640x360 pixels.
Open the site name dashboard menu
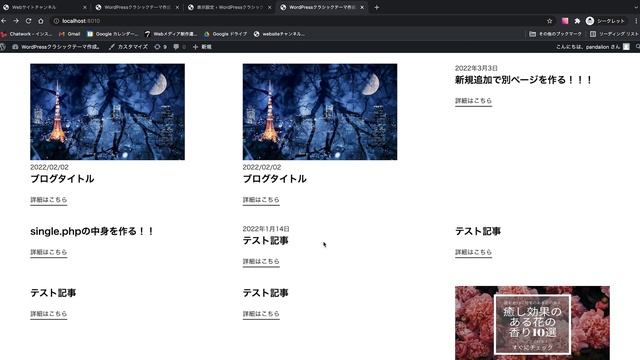[56, 47]
